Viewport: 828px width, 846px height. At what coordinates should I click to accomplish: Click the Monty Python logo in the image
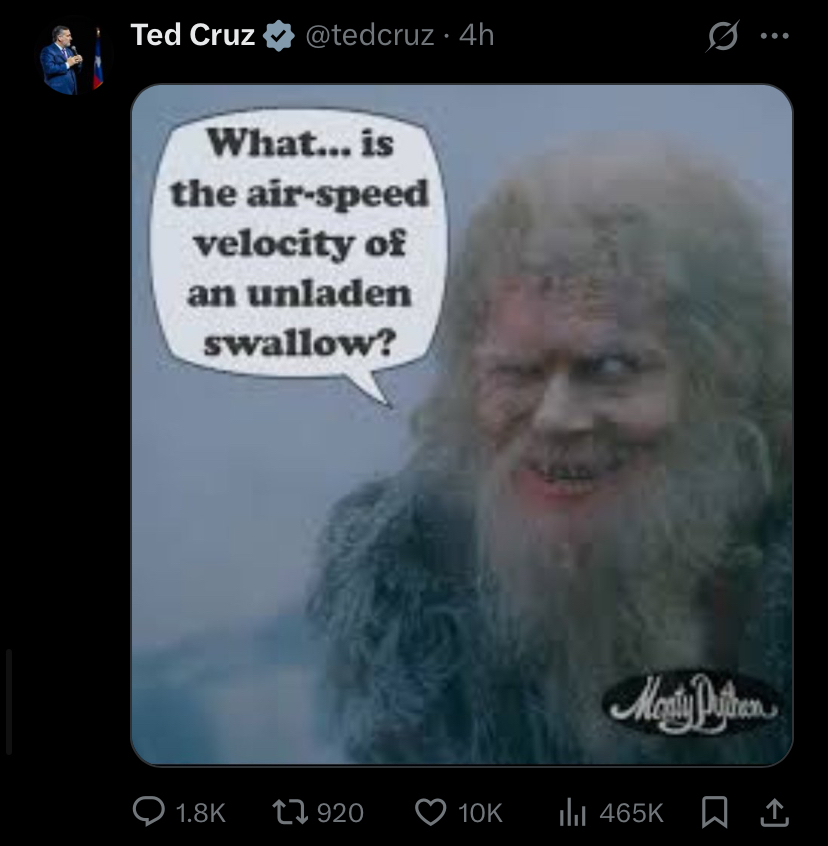click(x=692, y=704)
